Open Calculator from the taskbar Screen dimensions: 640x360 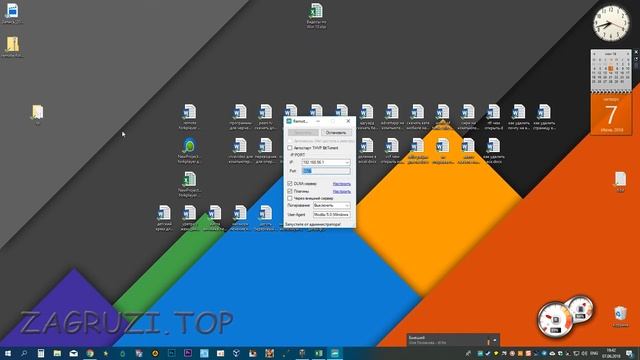point(40,353)
